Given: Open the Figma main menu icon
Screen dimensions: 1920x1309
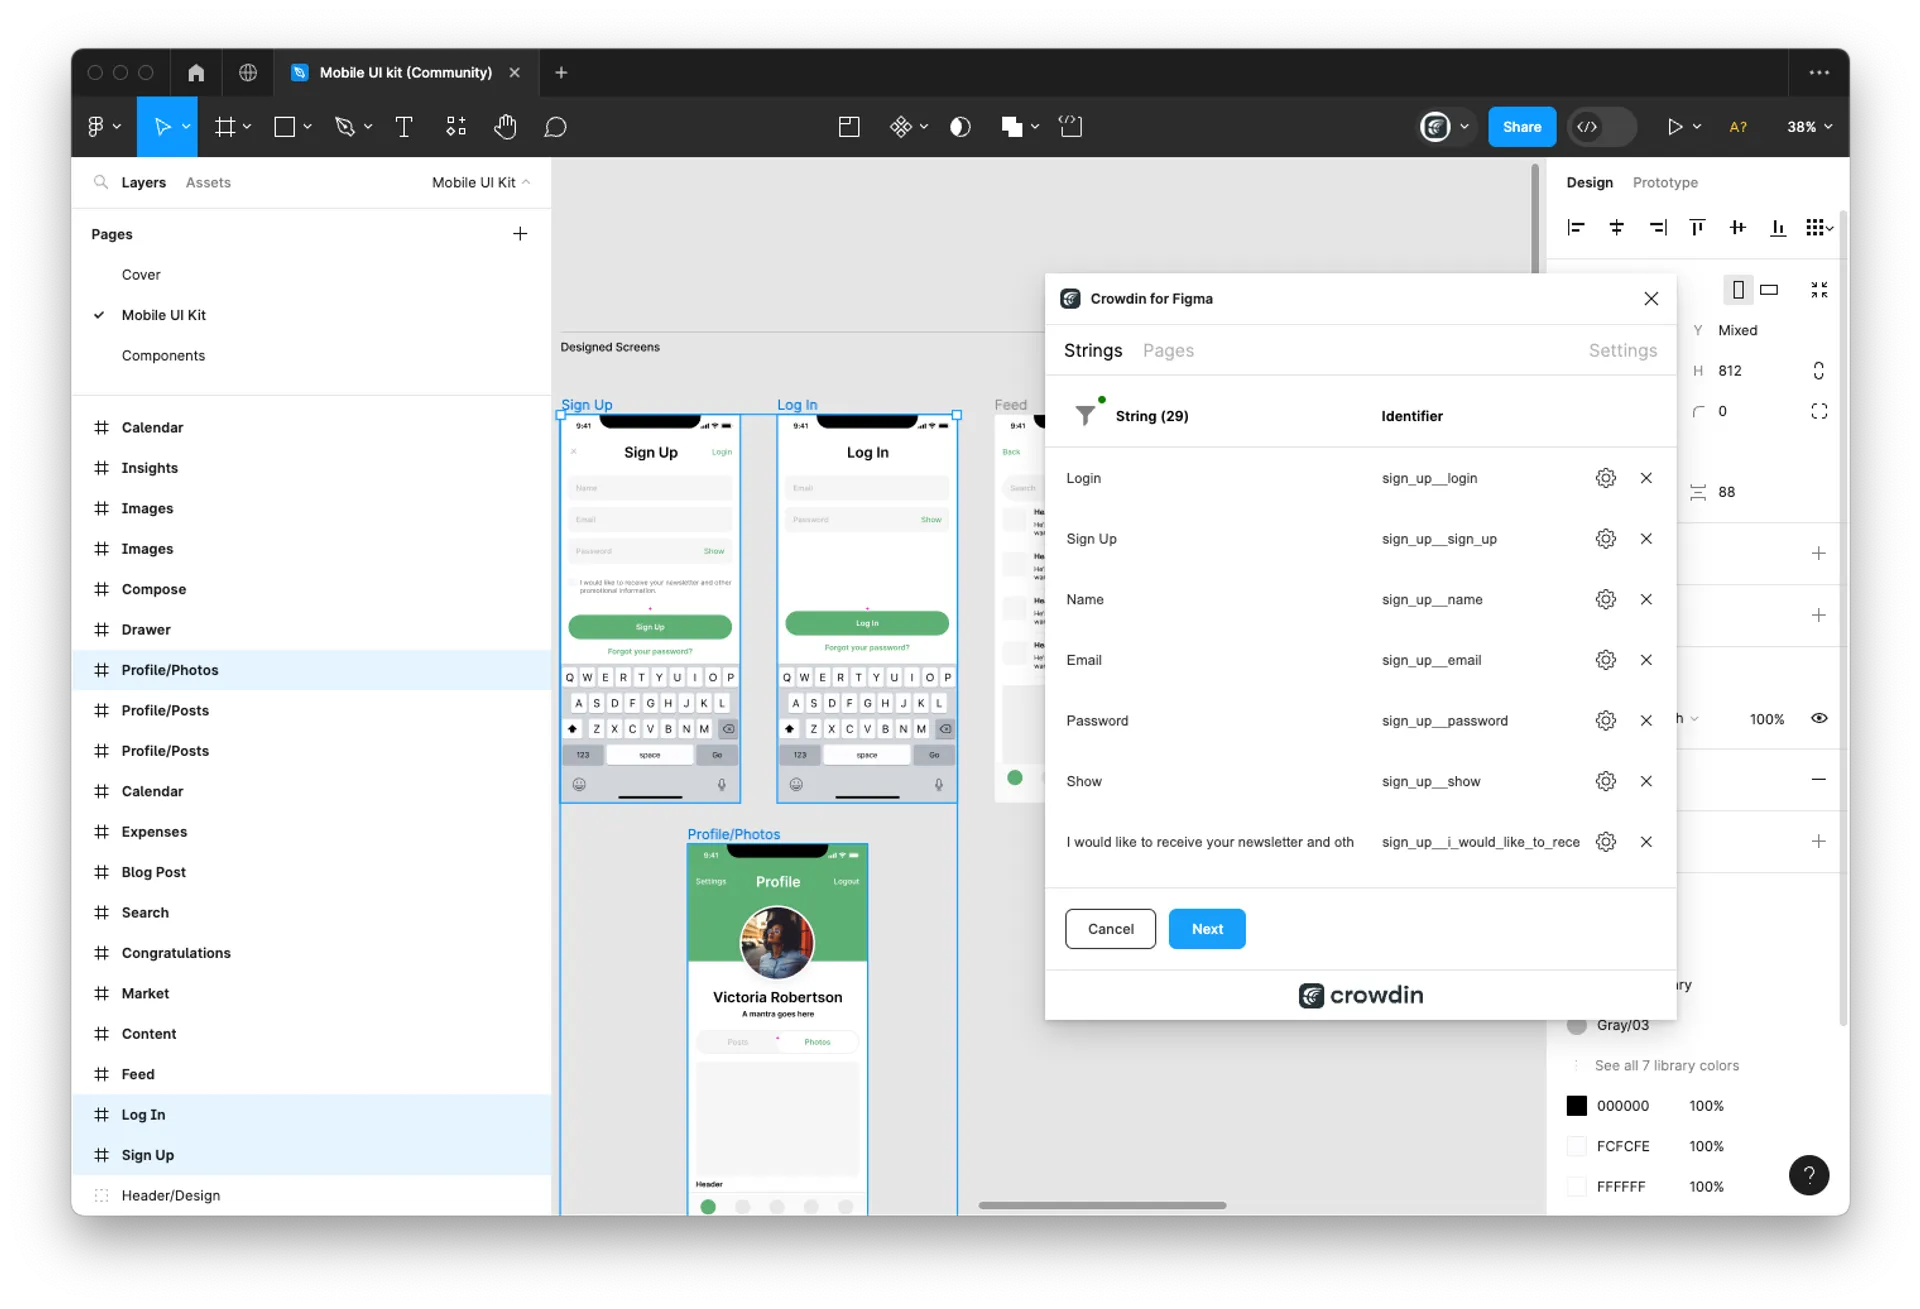Looking at the screenshot, I should click(96, 126).
